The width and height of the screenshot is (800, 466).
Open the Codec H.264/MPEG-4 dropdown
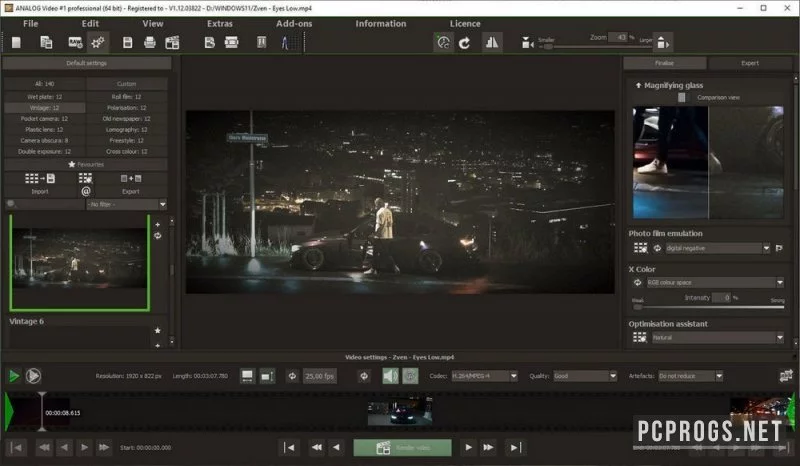tap(484, 376)
